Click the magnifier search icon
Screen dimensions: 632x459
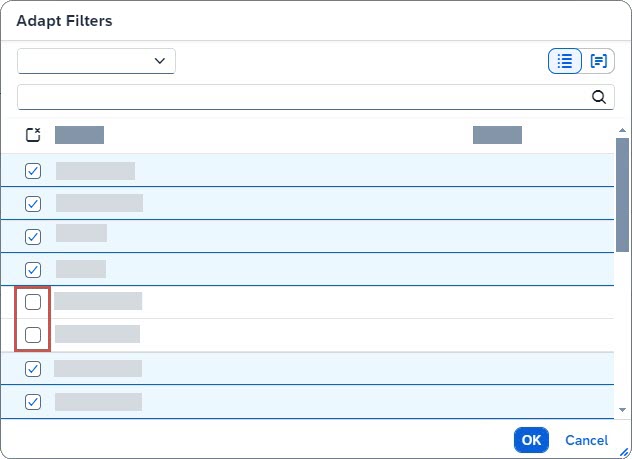pyautogui.click(x=599, y=97)
